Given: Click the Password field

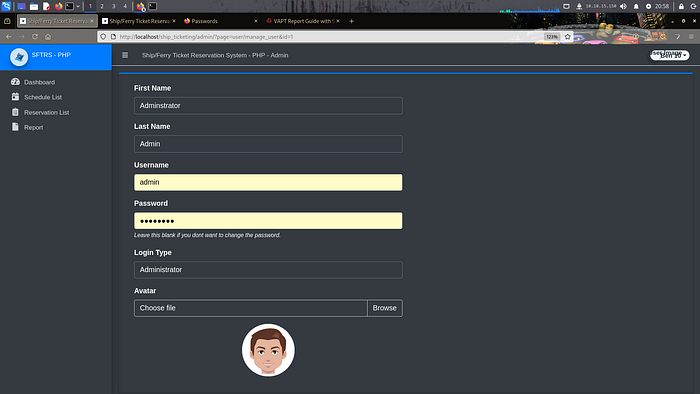Looking at the screenshot, I should pyautogui.click(x=268, y=221).
